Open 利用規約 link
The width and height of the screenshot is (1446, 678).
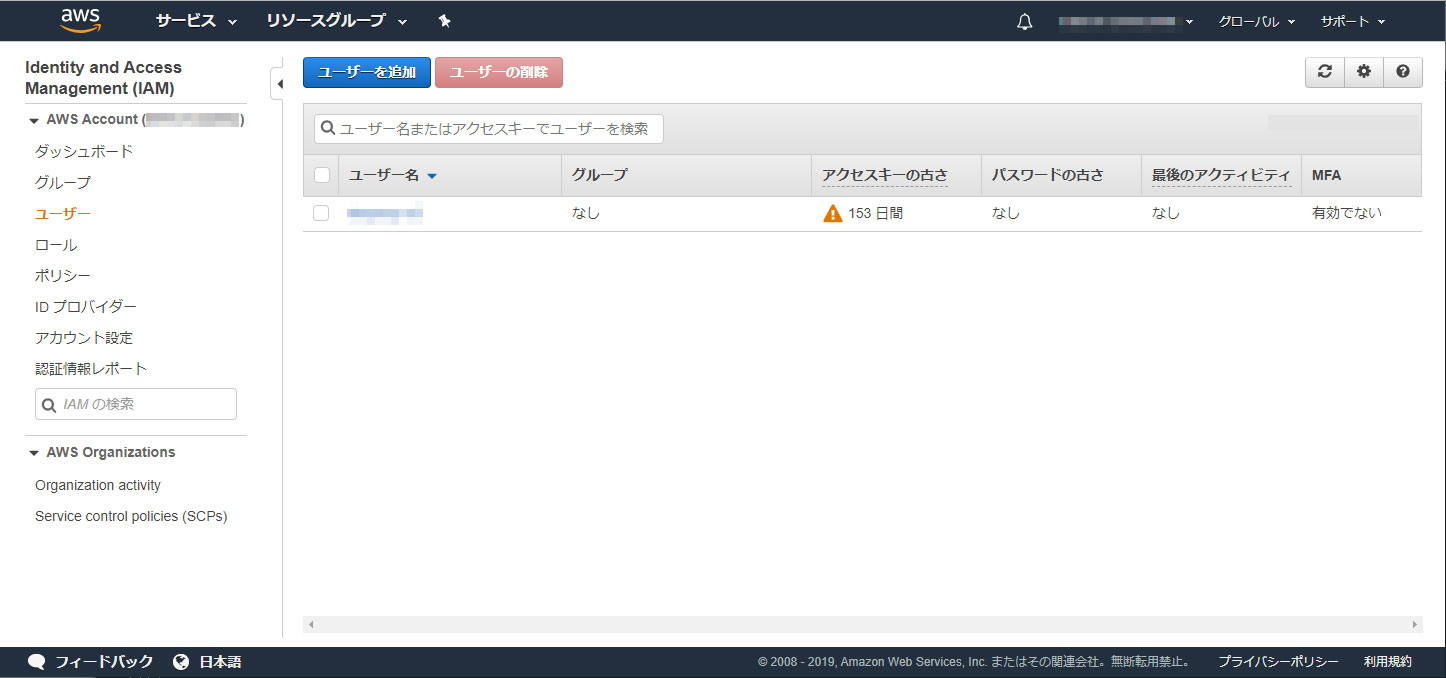coord(1388,662)
